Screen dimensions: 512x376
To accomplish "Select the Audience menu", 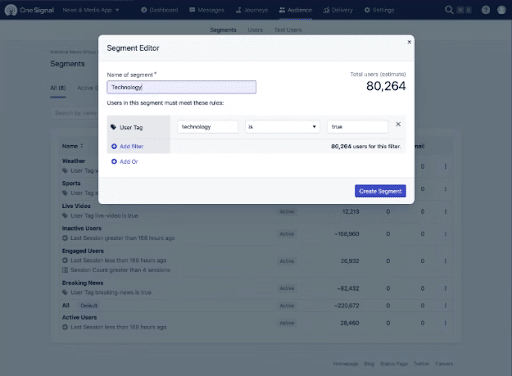I will (295, 10).
